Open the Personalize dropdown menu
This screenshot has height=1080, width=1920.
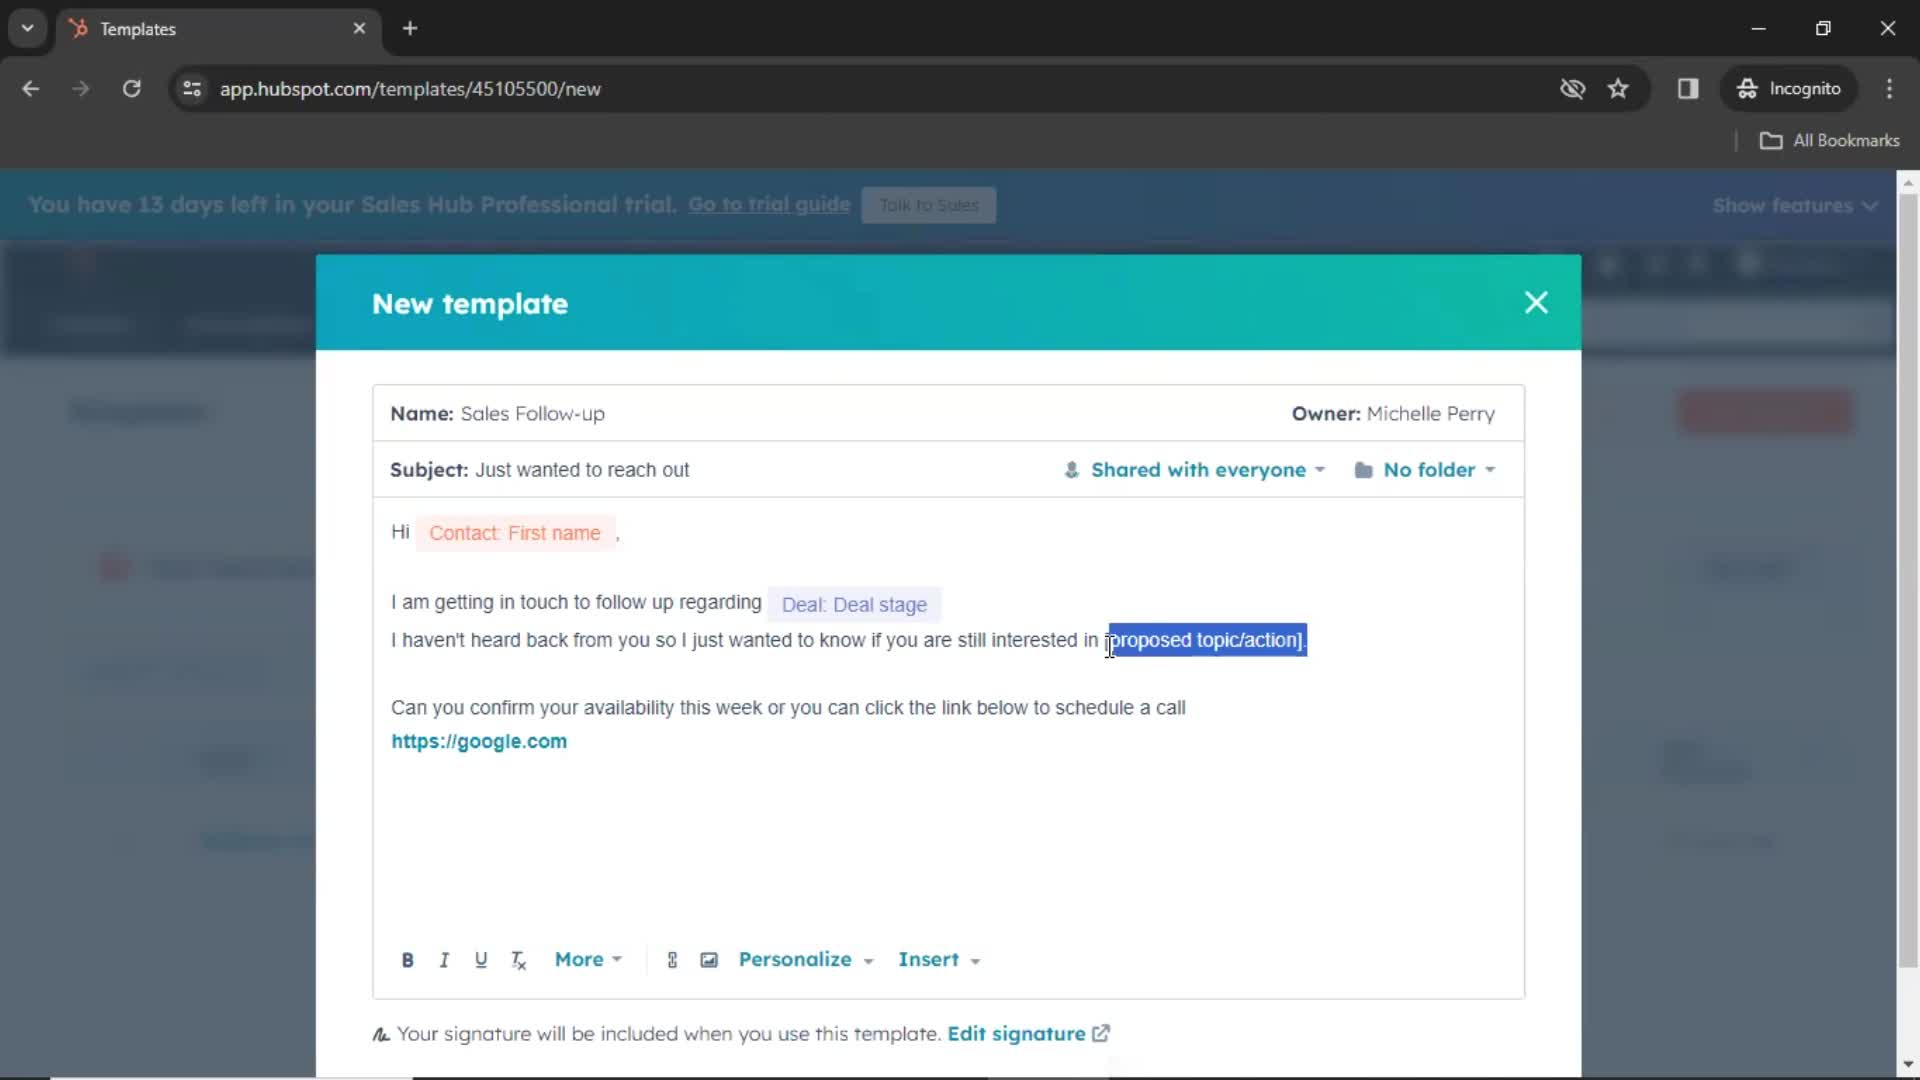click(x=804, y=959)
